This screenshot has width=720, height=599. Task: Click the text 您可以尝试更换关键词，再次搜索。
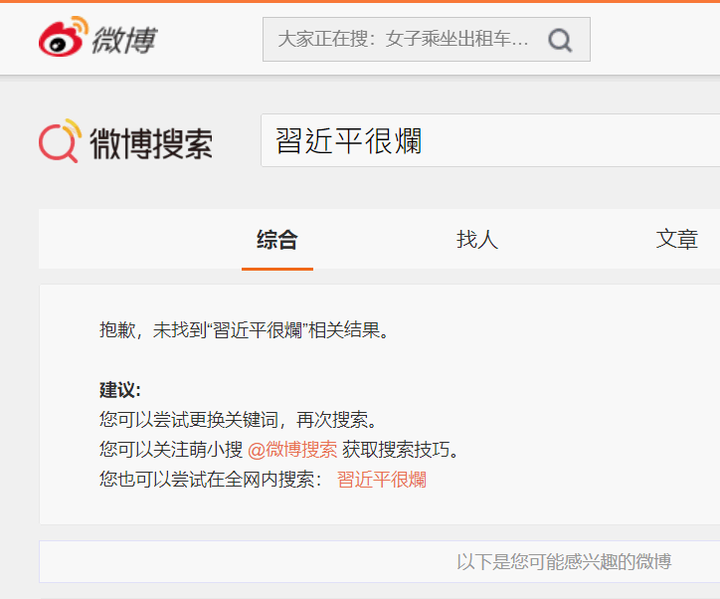pyautogui.click(x=239, y=420)
